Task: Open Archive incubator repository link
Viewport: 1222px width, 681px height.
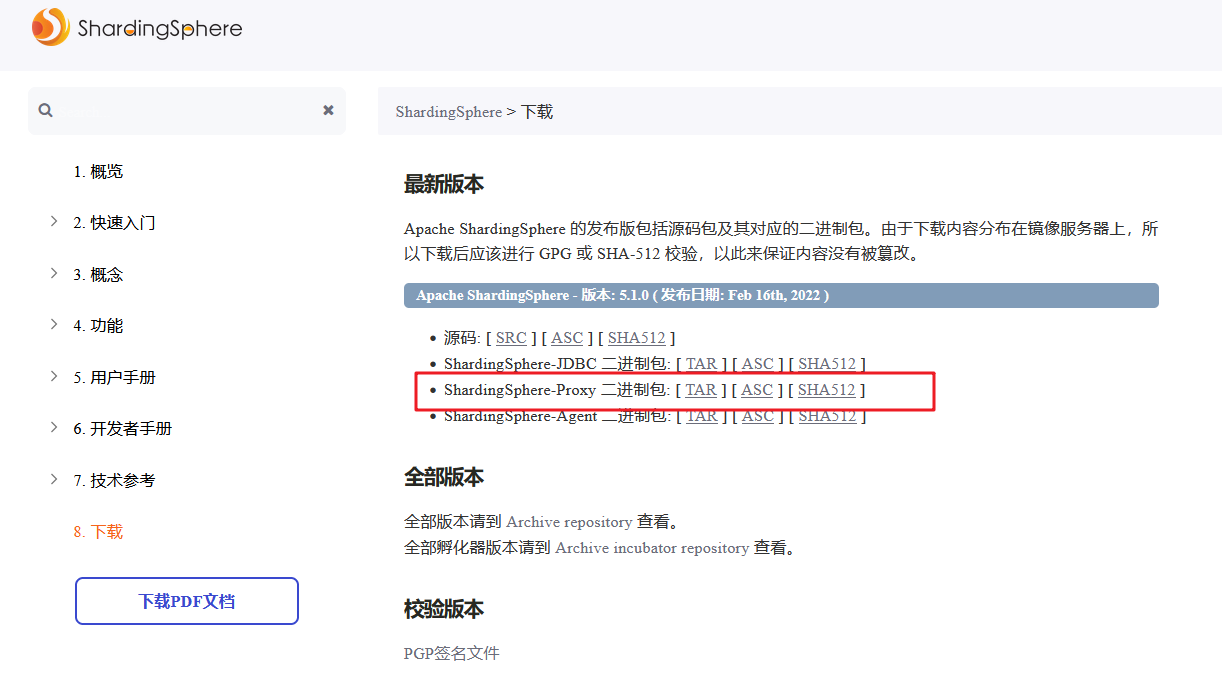Action: coord(652,548)
